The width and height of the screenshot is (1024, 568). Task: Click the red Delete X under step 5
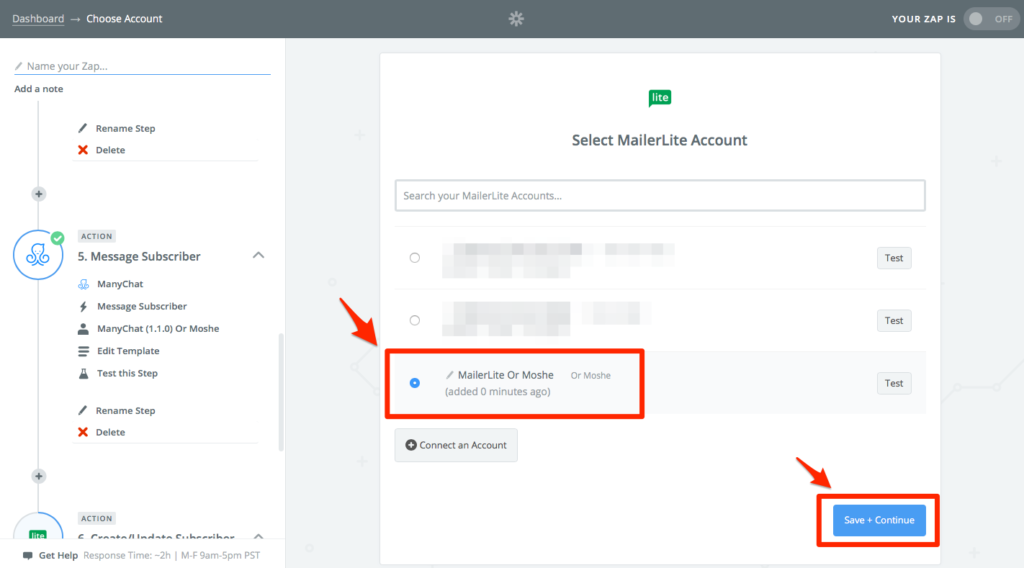(82, 432)
